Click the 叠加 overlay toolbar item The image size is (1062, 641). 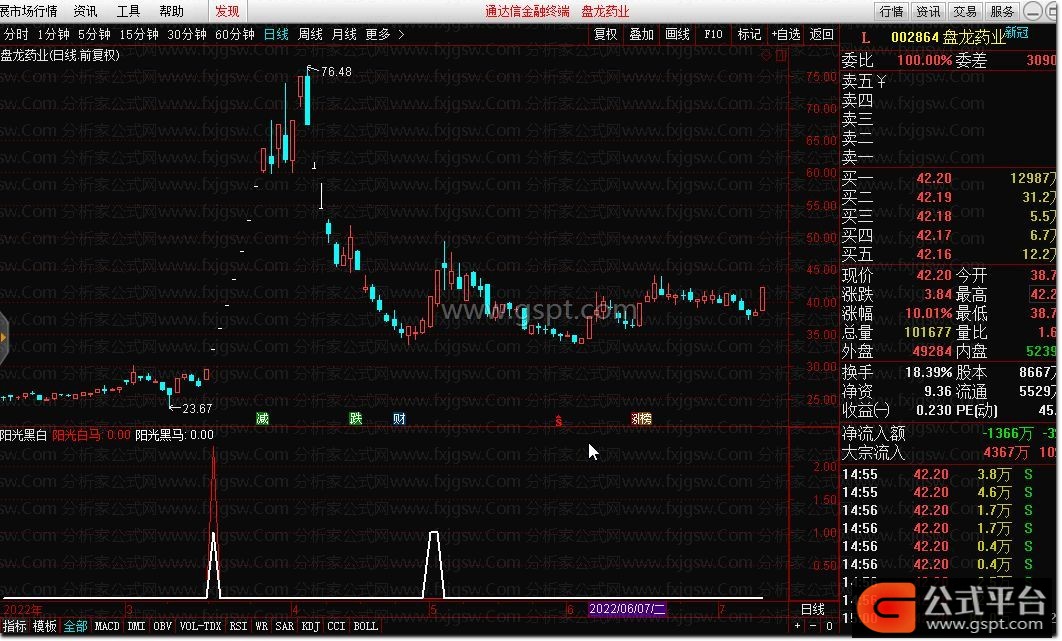click(641, 34)
